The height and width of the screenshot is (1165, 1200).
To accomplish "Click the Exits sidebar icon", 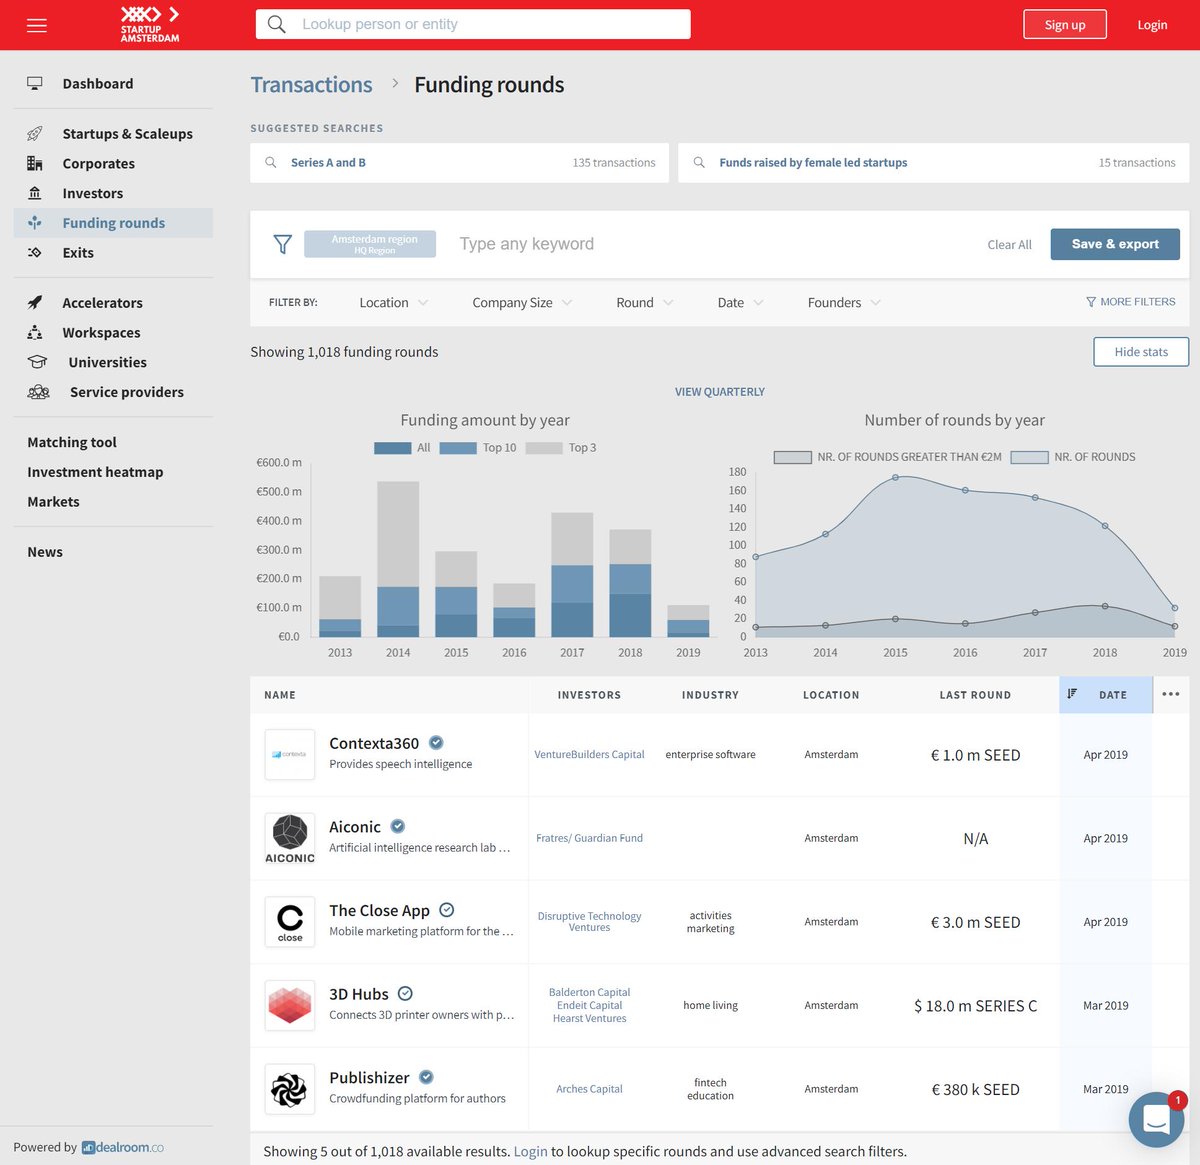I will click(35, 253).
